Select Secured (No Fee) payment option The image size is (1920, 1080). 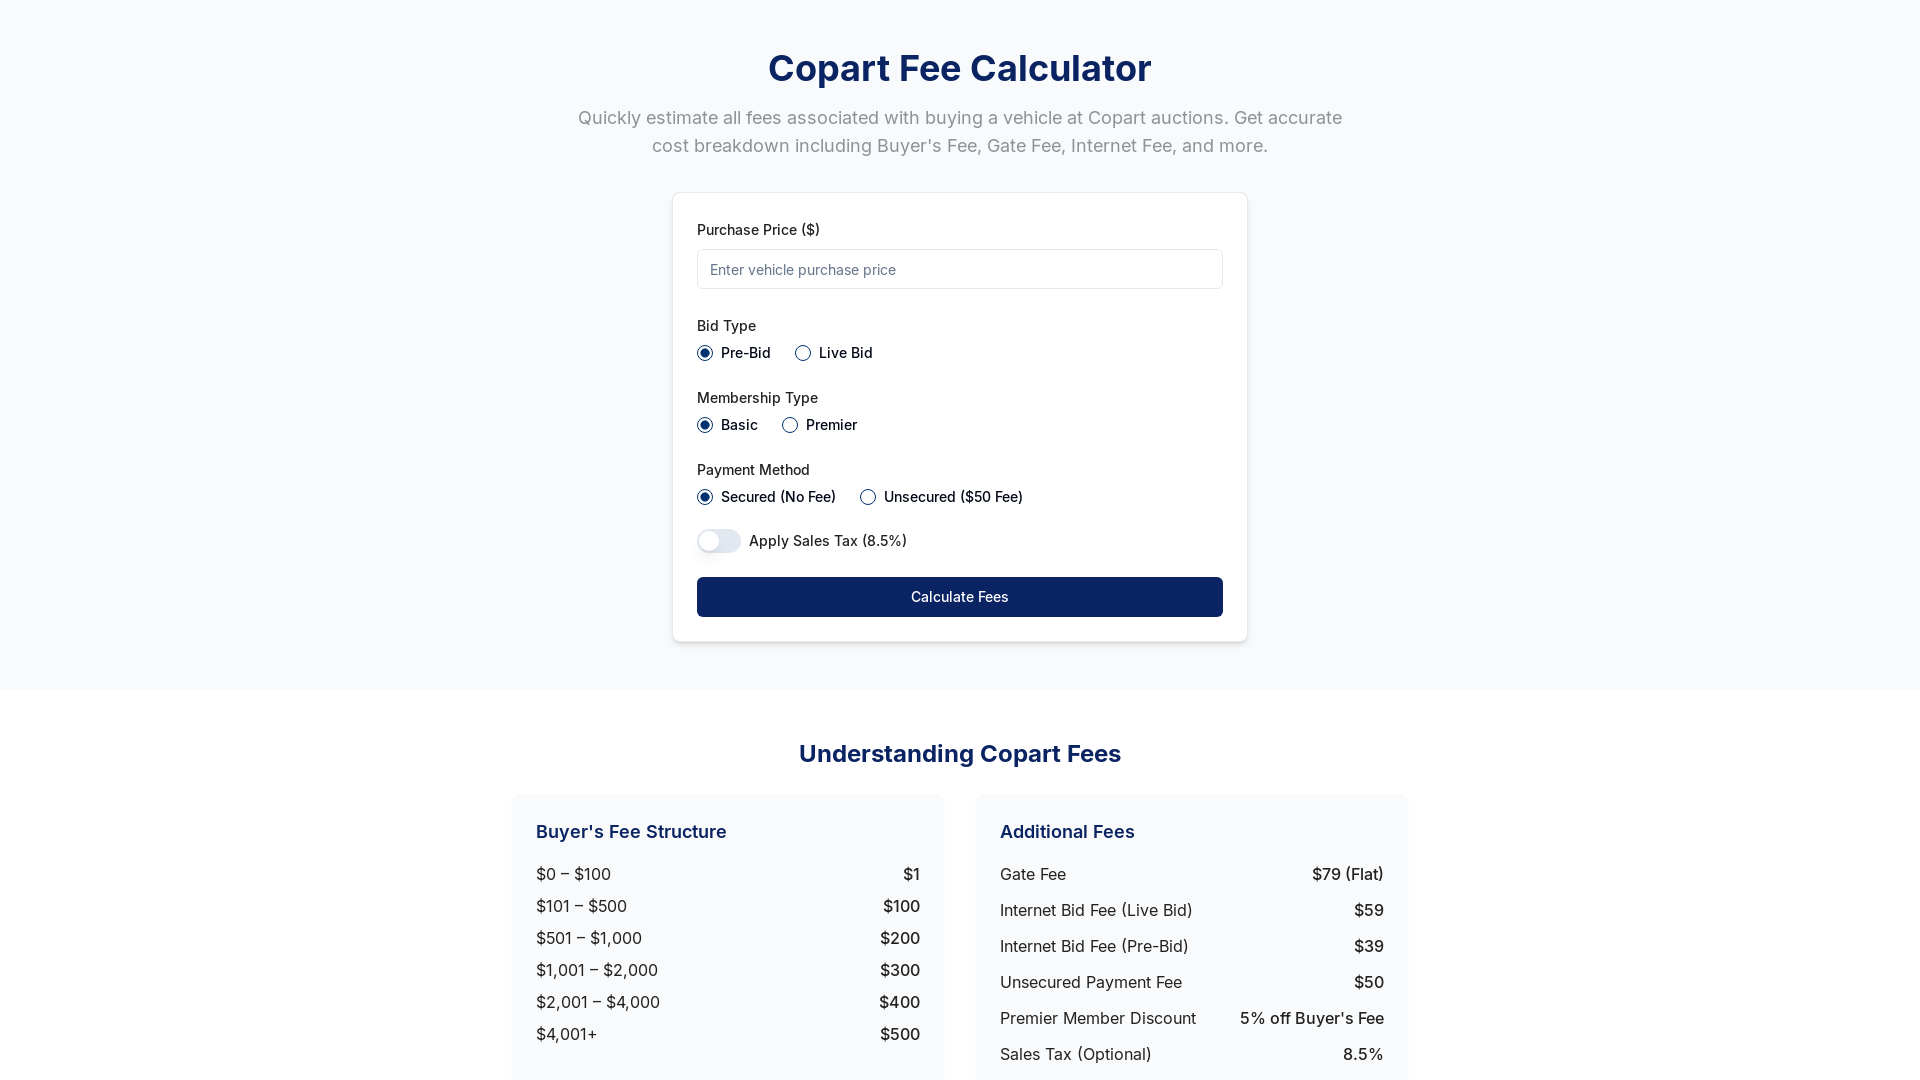[x=705, y=497]
